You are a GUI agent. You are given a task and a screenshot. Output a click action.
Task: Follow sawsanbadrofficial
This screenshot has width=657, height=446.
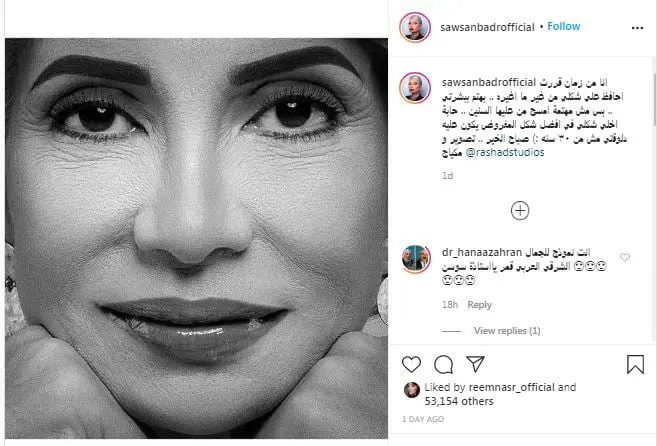pos(564,26)
